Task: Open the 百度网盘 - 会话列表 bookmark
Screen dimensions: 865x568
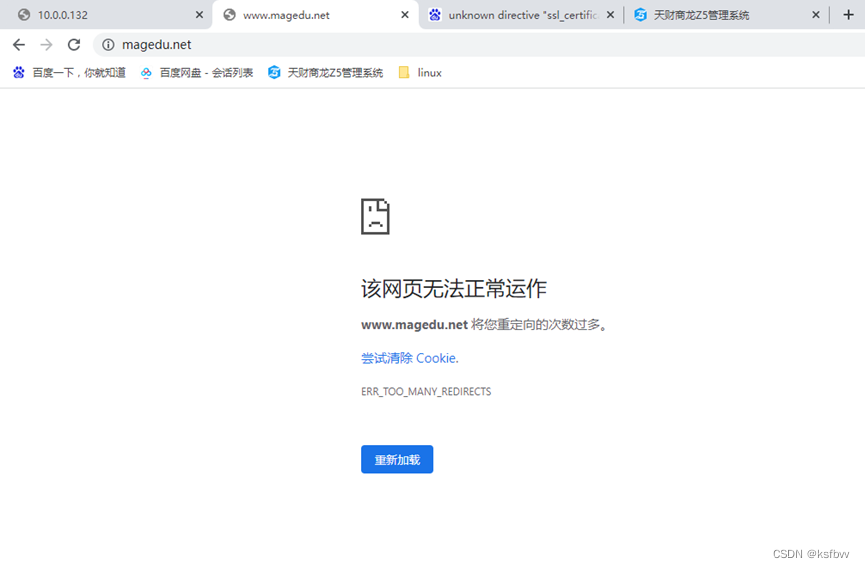Action: point(196,73)
